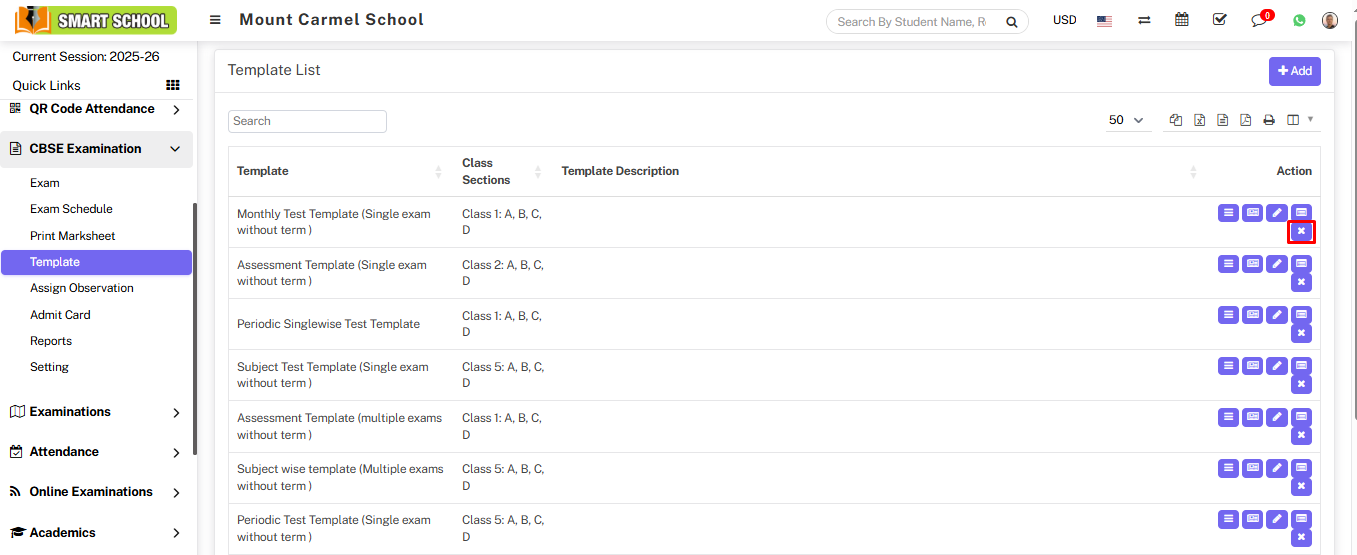Edit the Monthly Test Template row
The height and width of the screenshot is (555, 1357).
pyautogui.click(x=1277, y=212)
